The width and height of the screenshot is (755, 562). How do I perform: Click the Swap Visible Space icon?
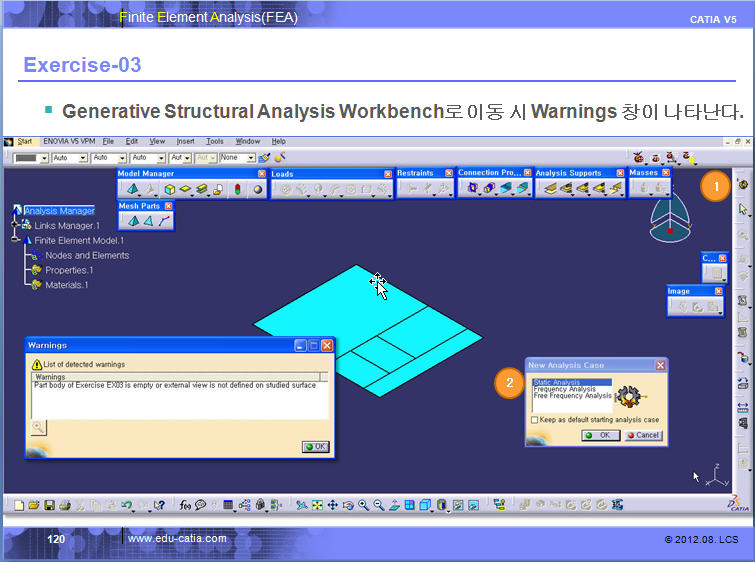click(x=473, y=505)
